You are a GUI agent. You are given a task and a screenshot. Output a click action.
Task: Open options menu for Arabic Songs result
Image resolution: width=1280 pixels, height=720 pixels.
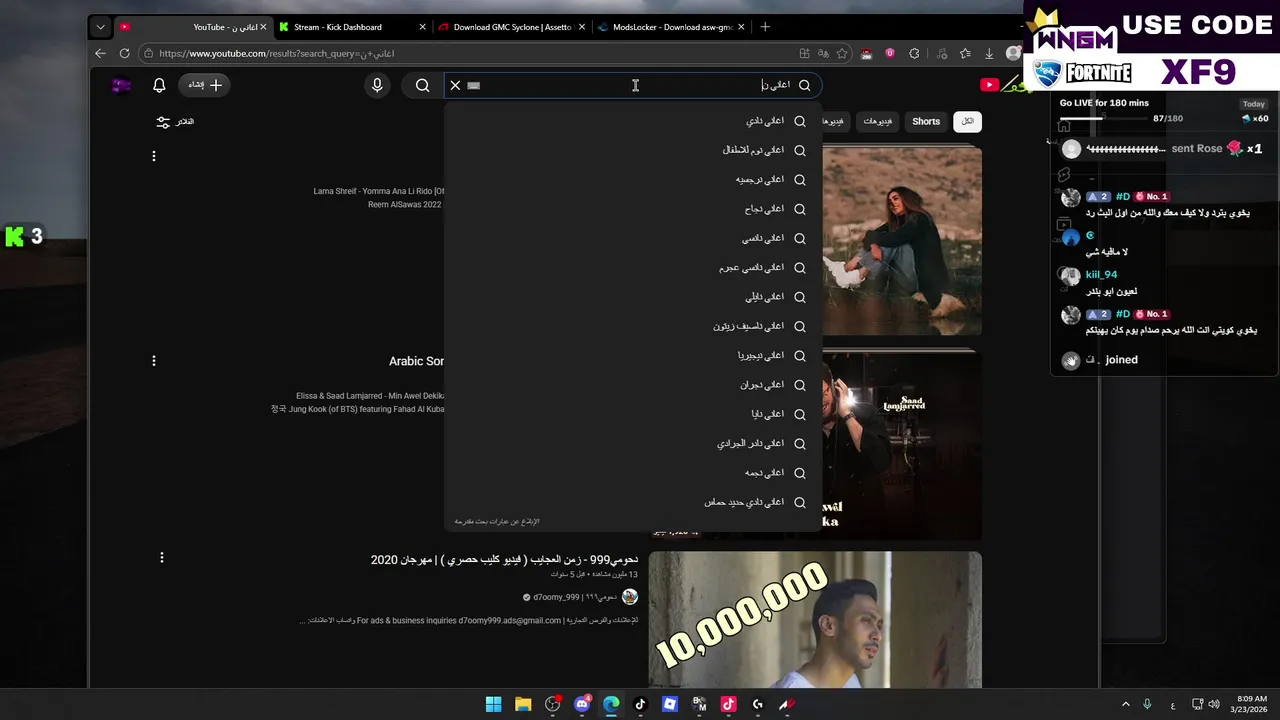pos(153,361)
